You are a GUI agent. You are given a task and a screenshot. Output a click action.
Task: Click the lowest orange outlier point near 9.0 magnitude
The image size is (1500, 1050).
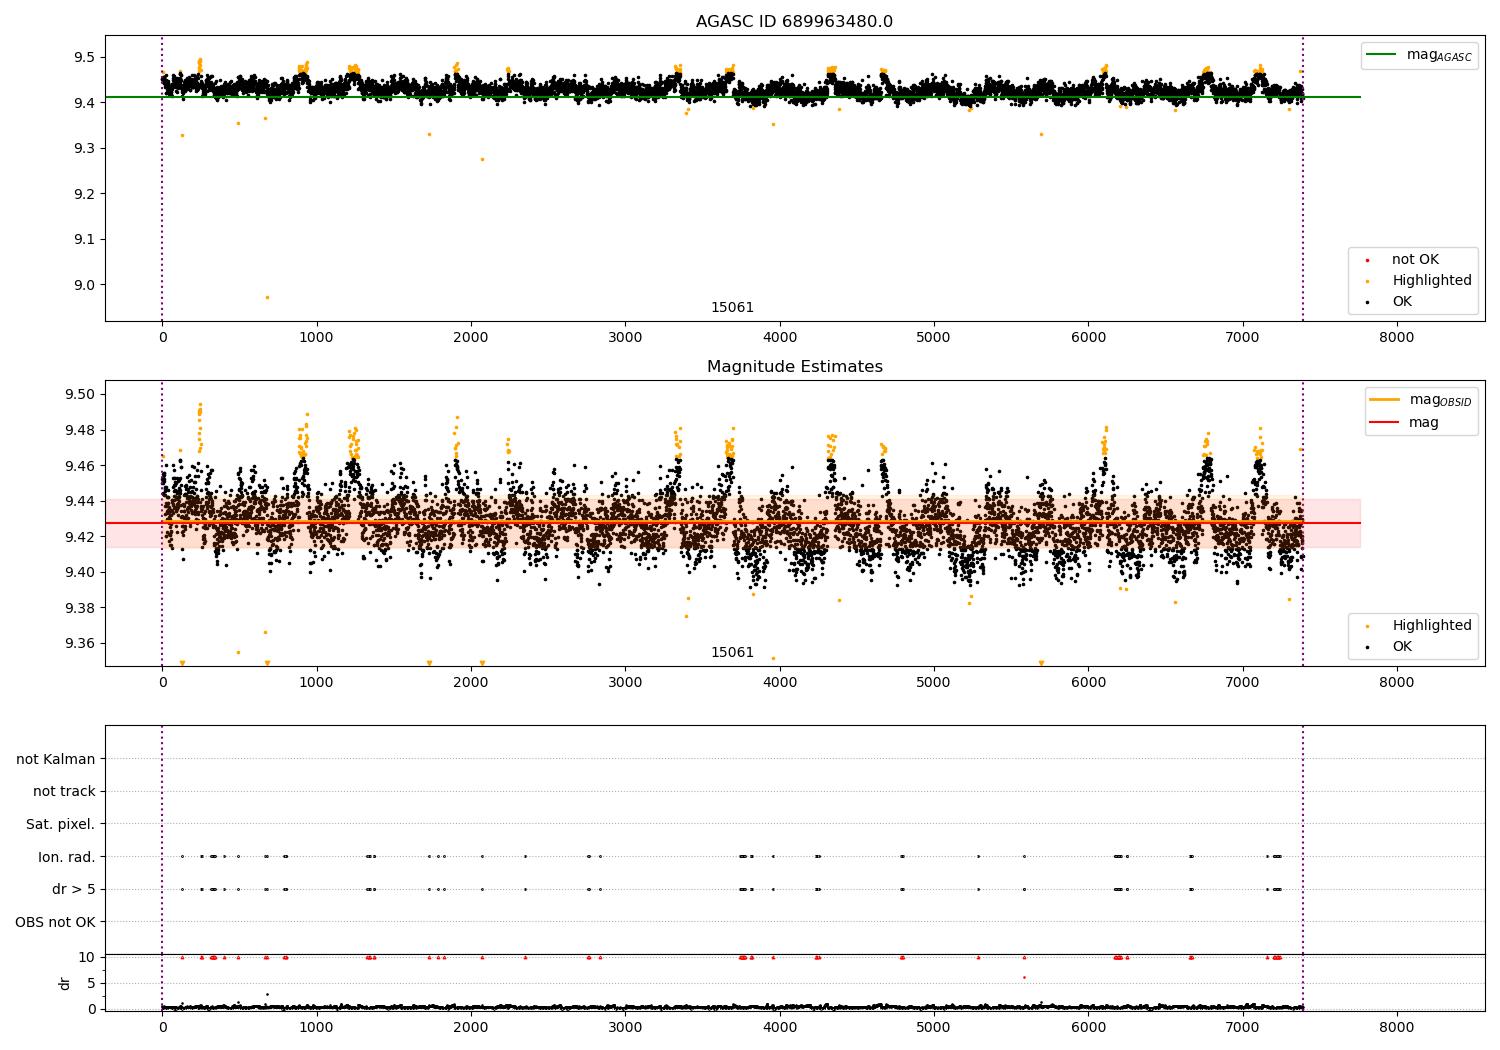(x=267, y=297)
